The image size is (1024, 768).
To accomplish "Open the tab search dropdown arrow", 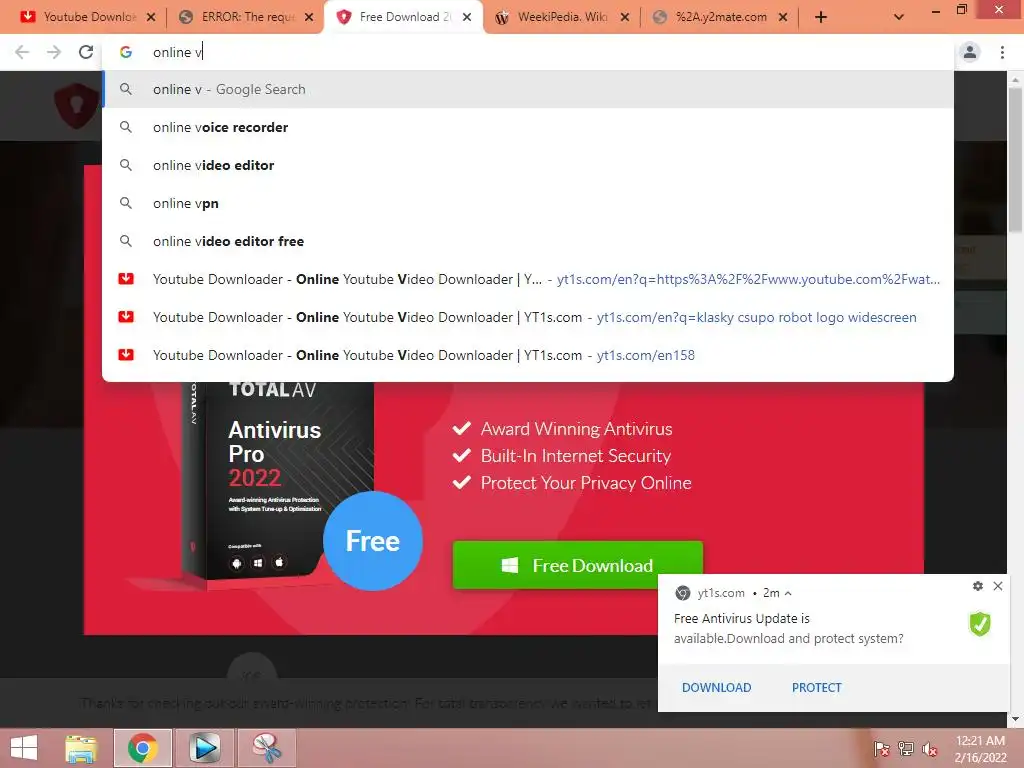I will click(899, 18).
